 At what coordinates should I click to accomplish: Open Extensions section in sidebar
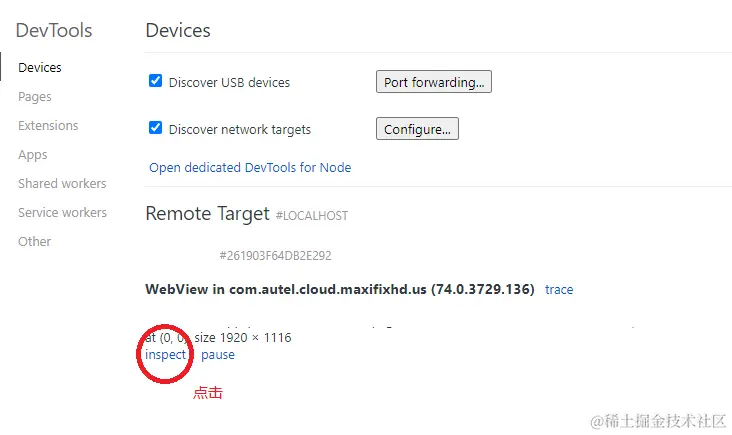(48, 126)
